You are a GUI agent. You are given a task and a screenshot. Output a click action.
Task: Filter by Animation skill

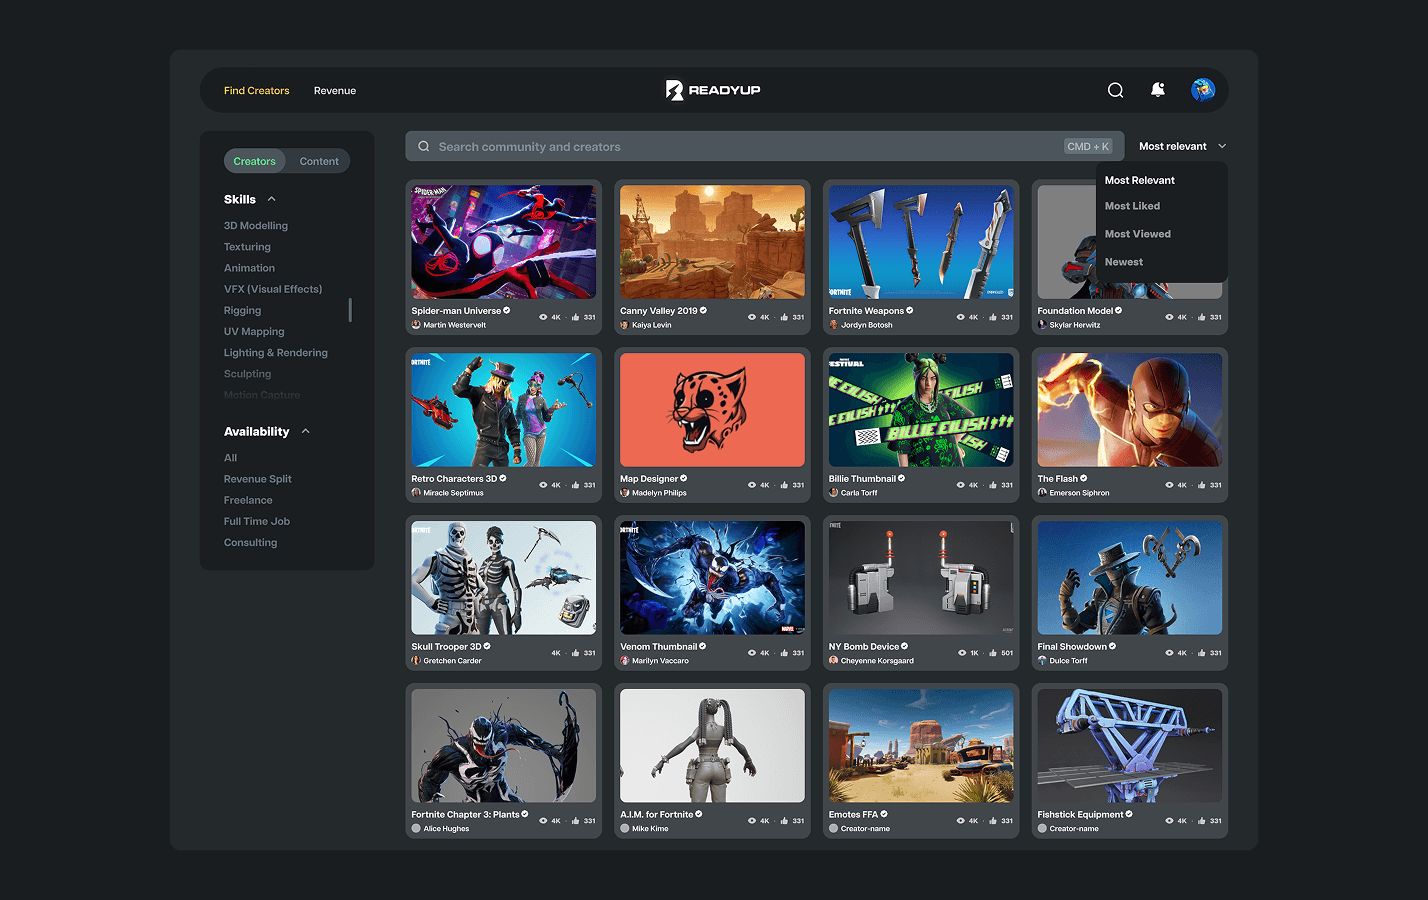pyautogui.click(x=249, y=268)
